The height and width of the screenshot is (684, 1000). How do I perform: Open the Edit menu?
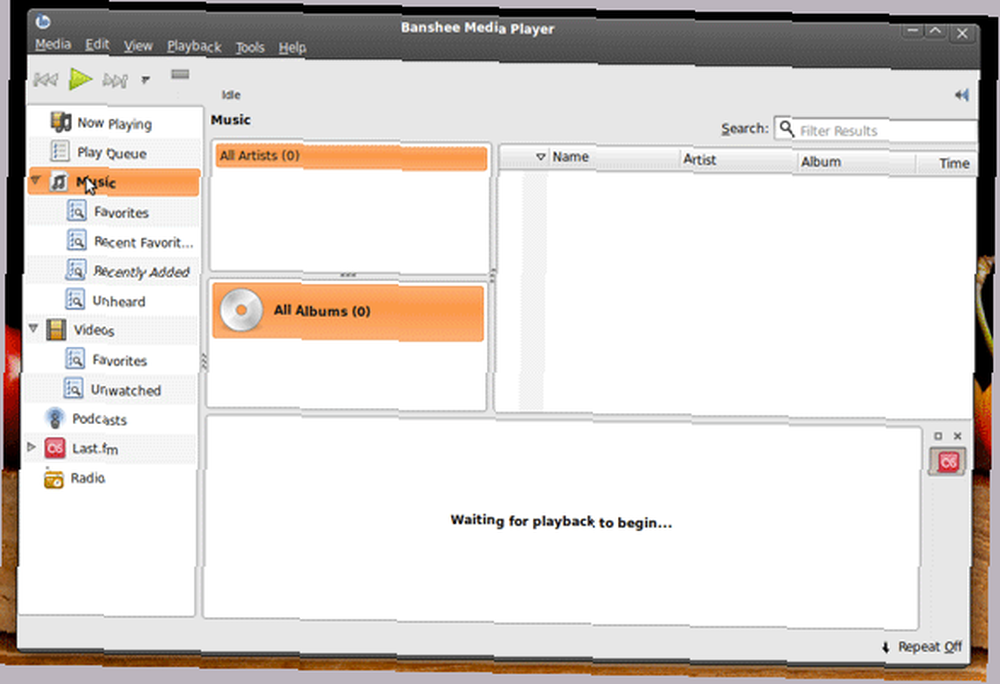98,45
